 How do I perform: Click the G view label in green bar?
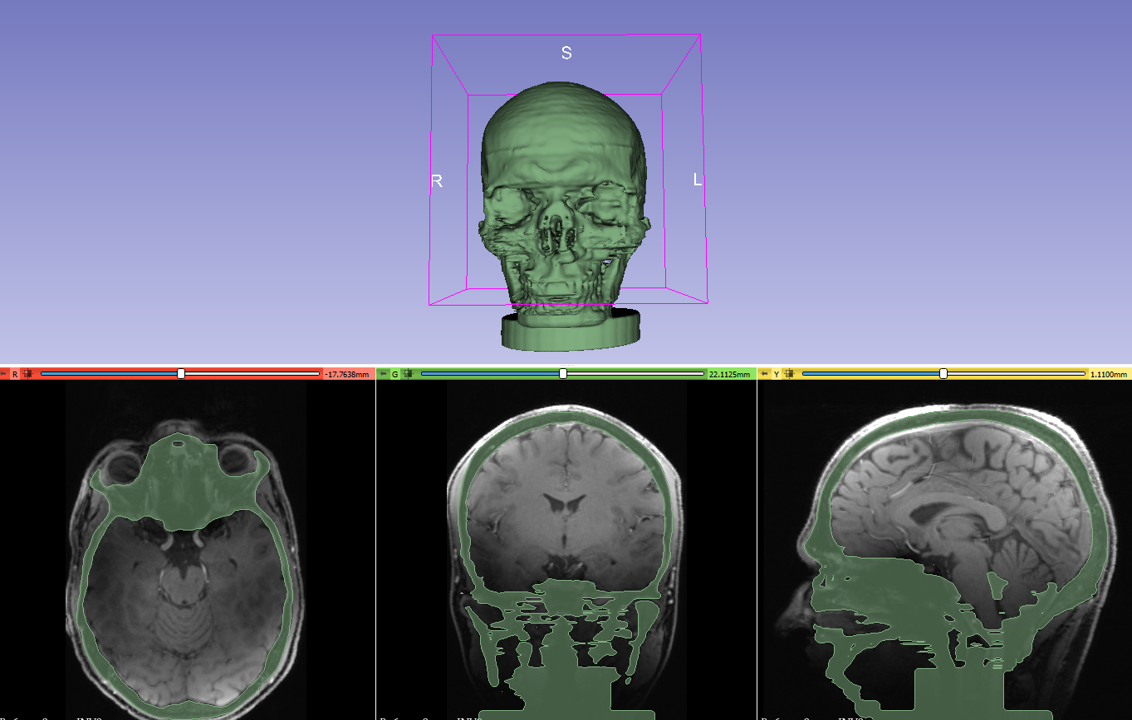pyautogui.click(x=395, y=374)
